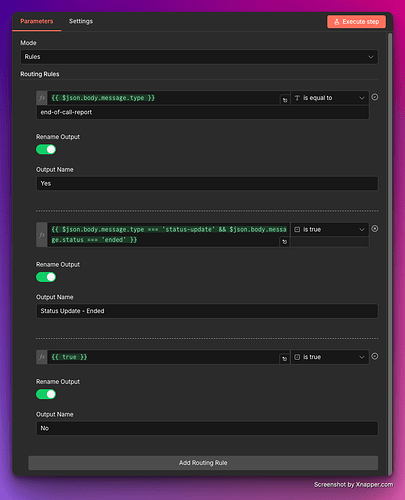
Task: Open the Settings tab
Action: click(81, 21)
